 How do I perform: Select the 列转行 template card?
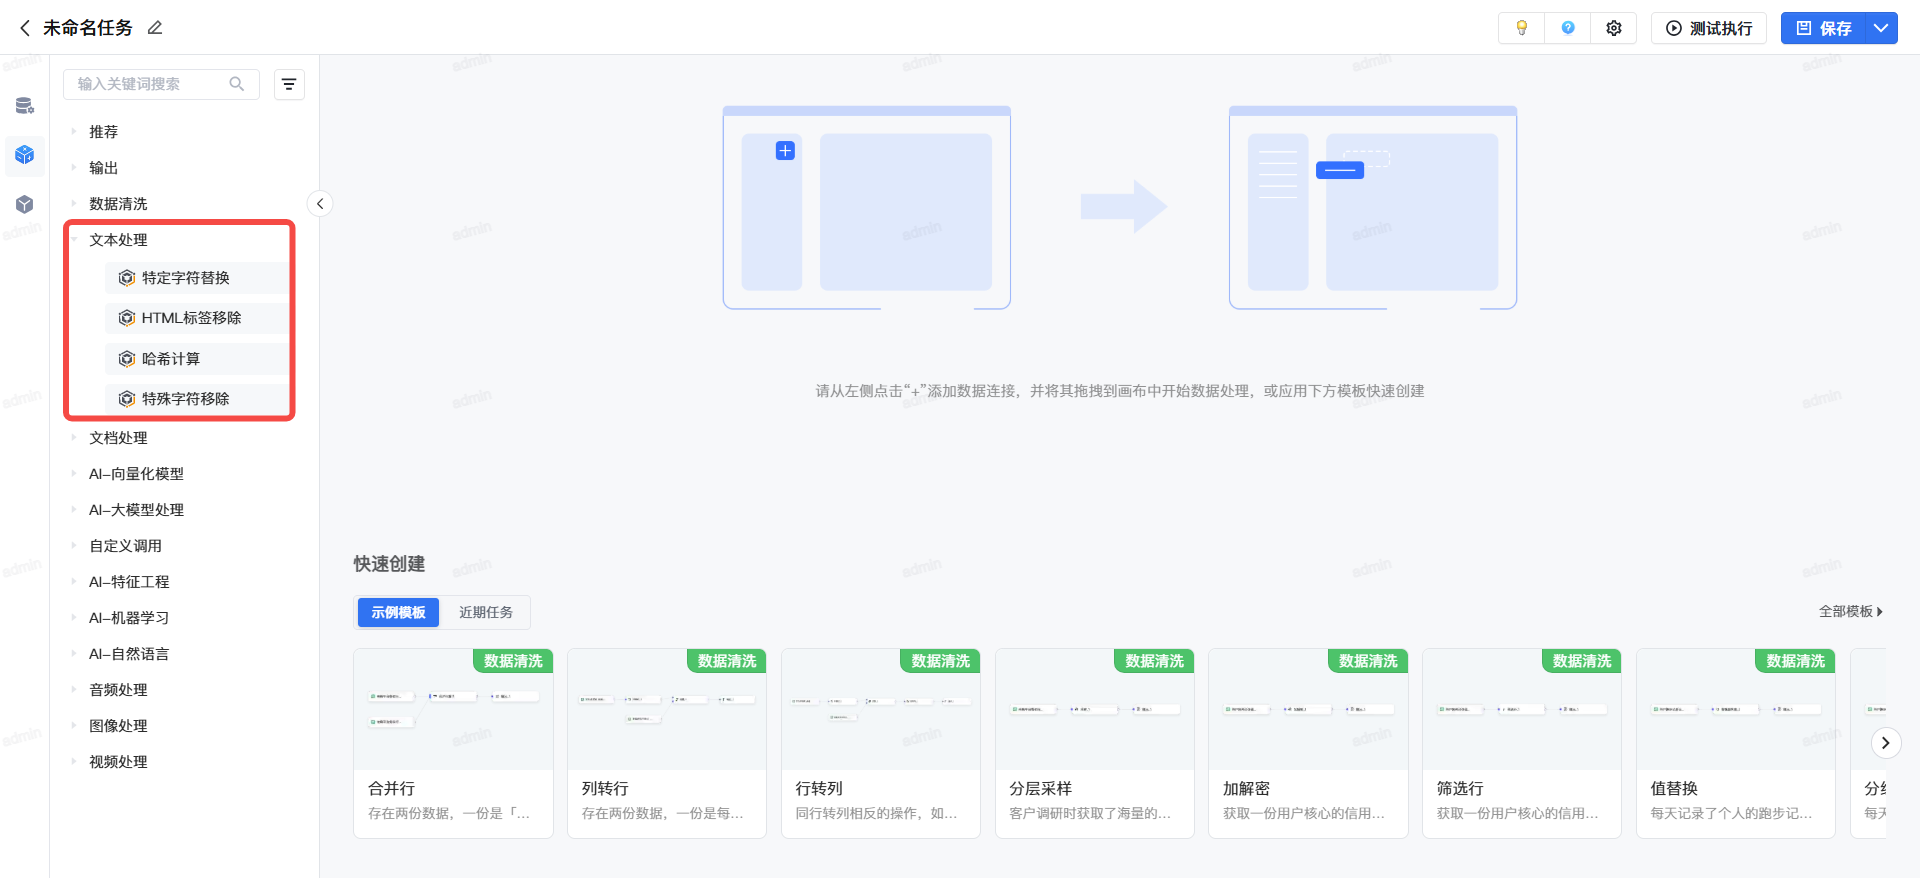point(667,743)
